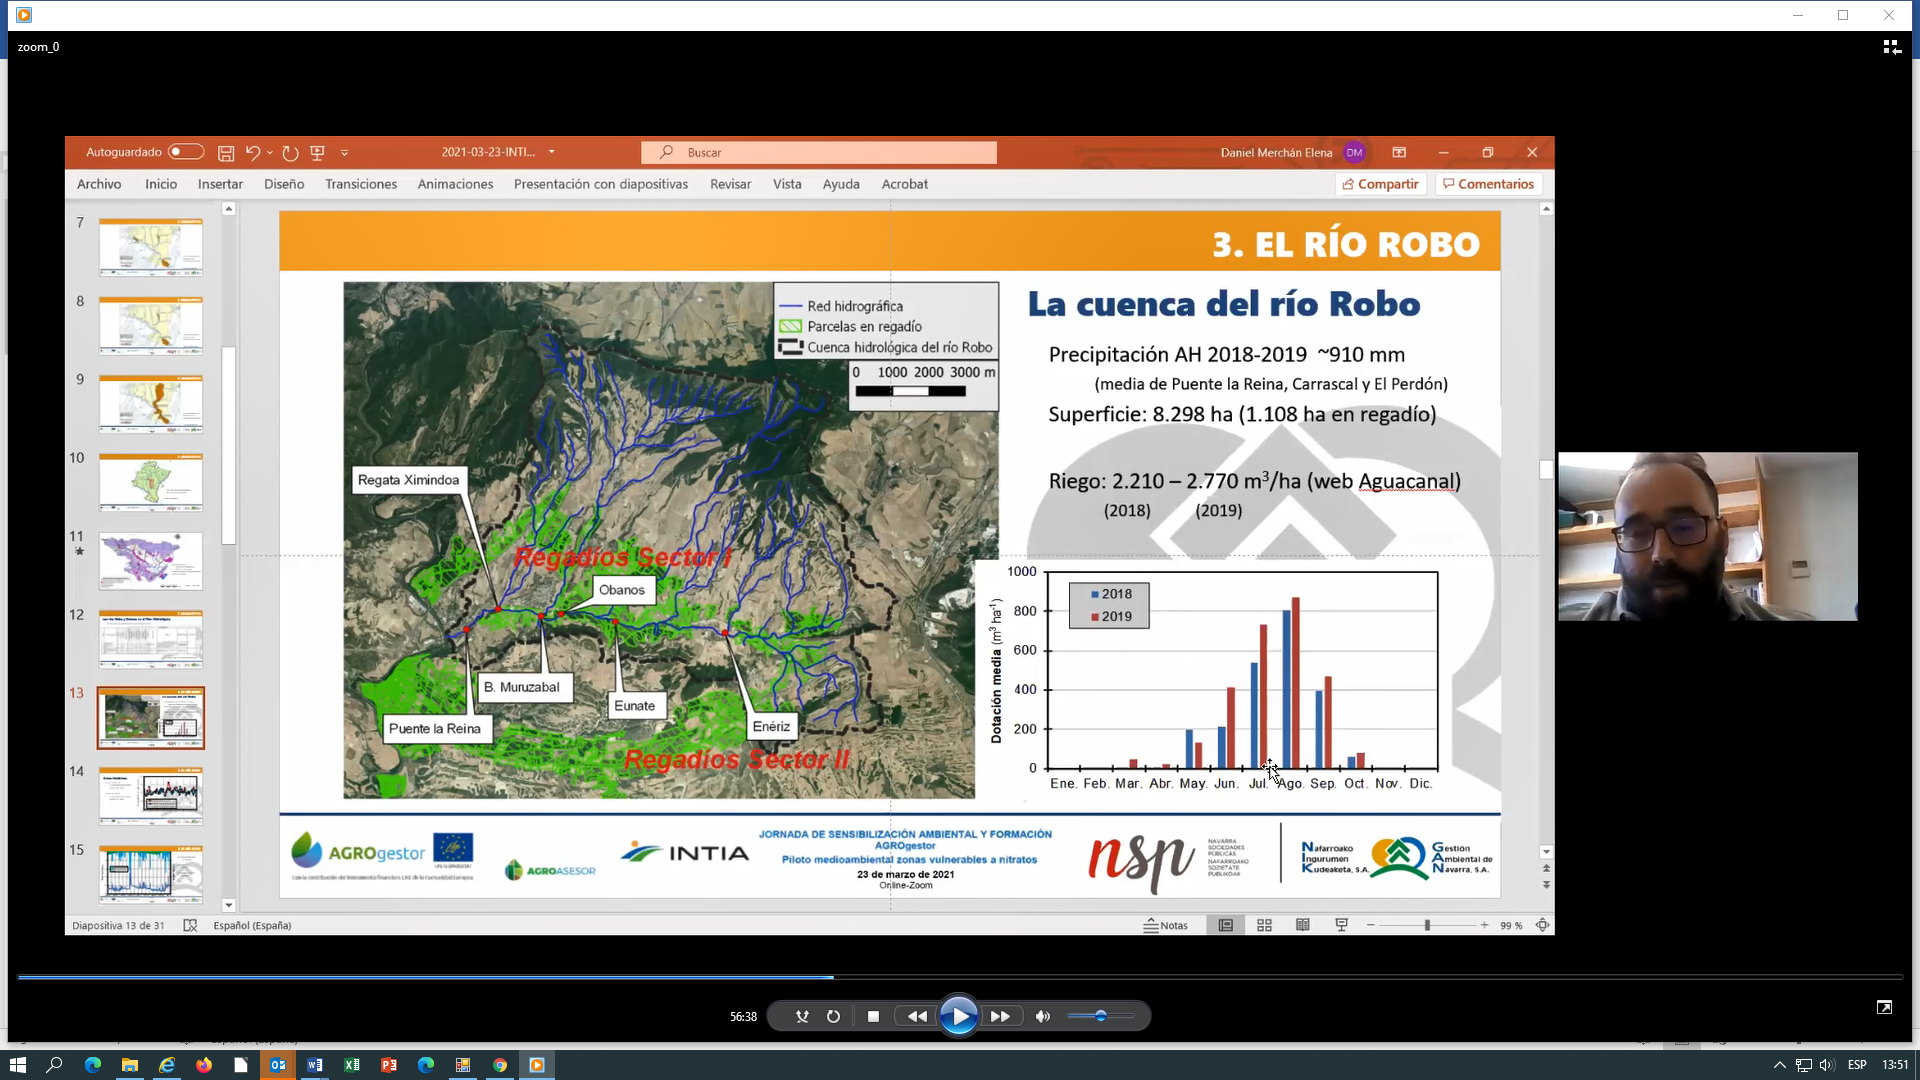
Task: Click the Redo icon in PowerPoint
Action: pyautogui.click(x=290, y=153)
